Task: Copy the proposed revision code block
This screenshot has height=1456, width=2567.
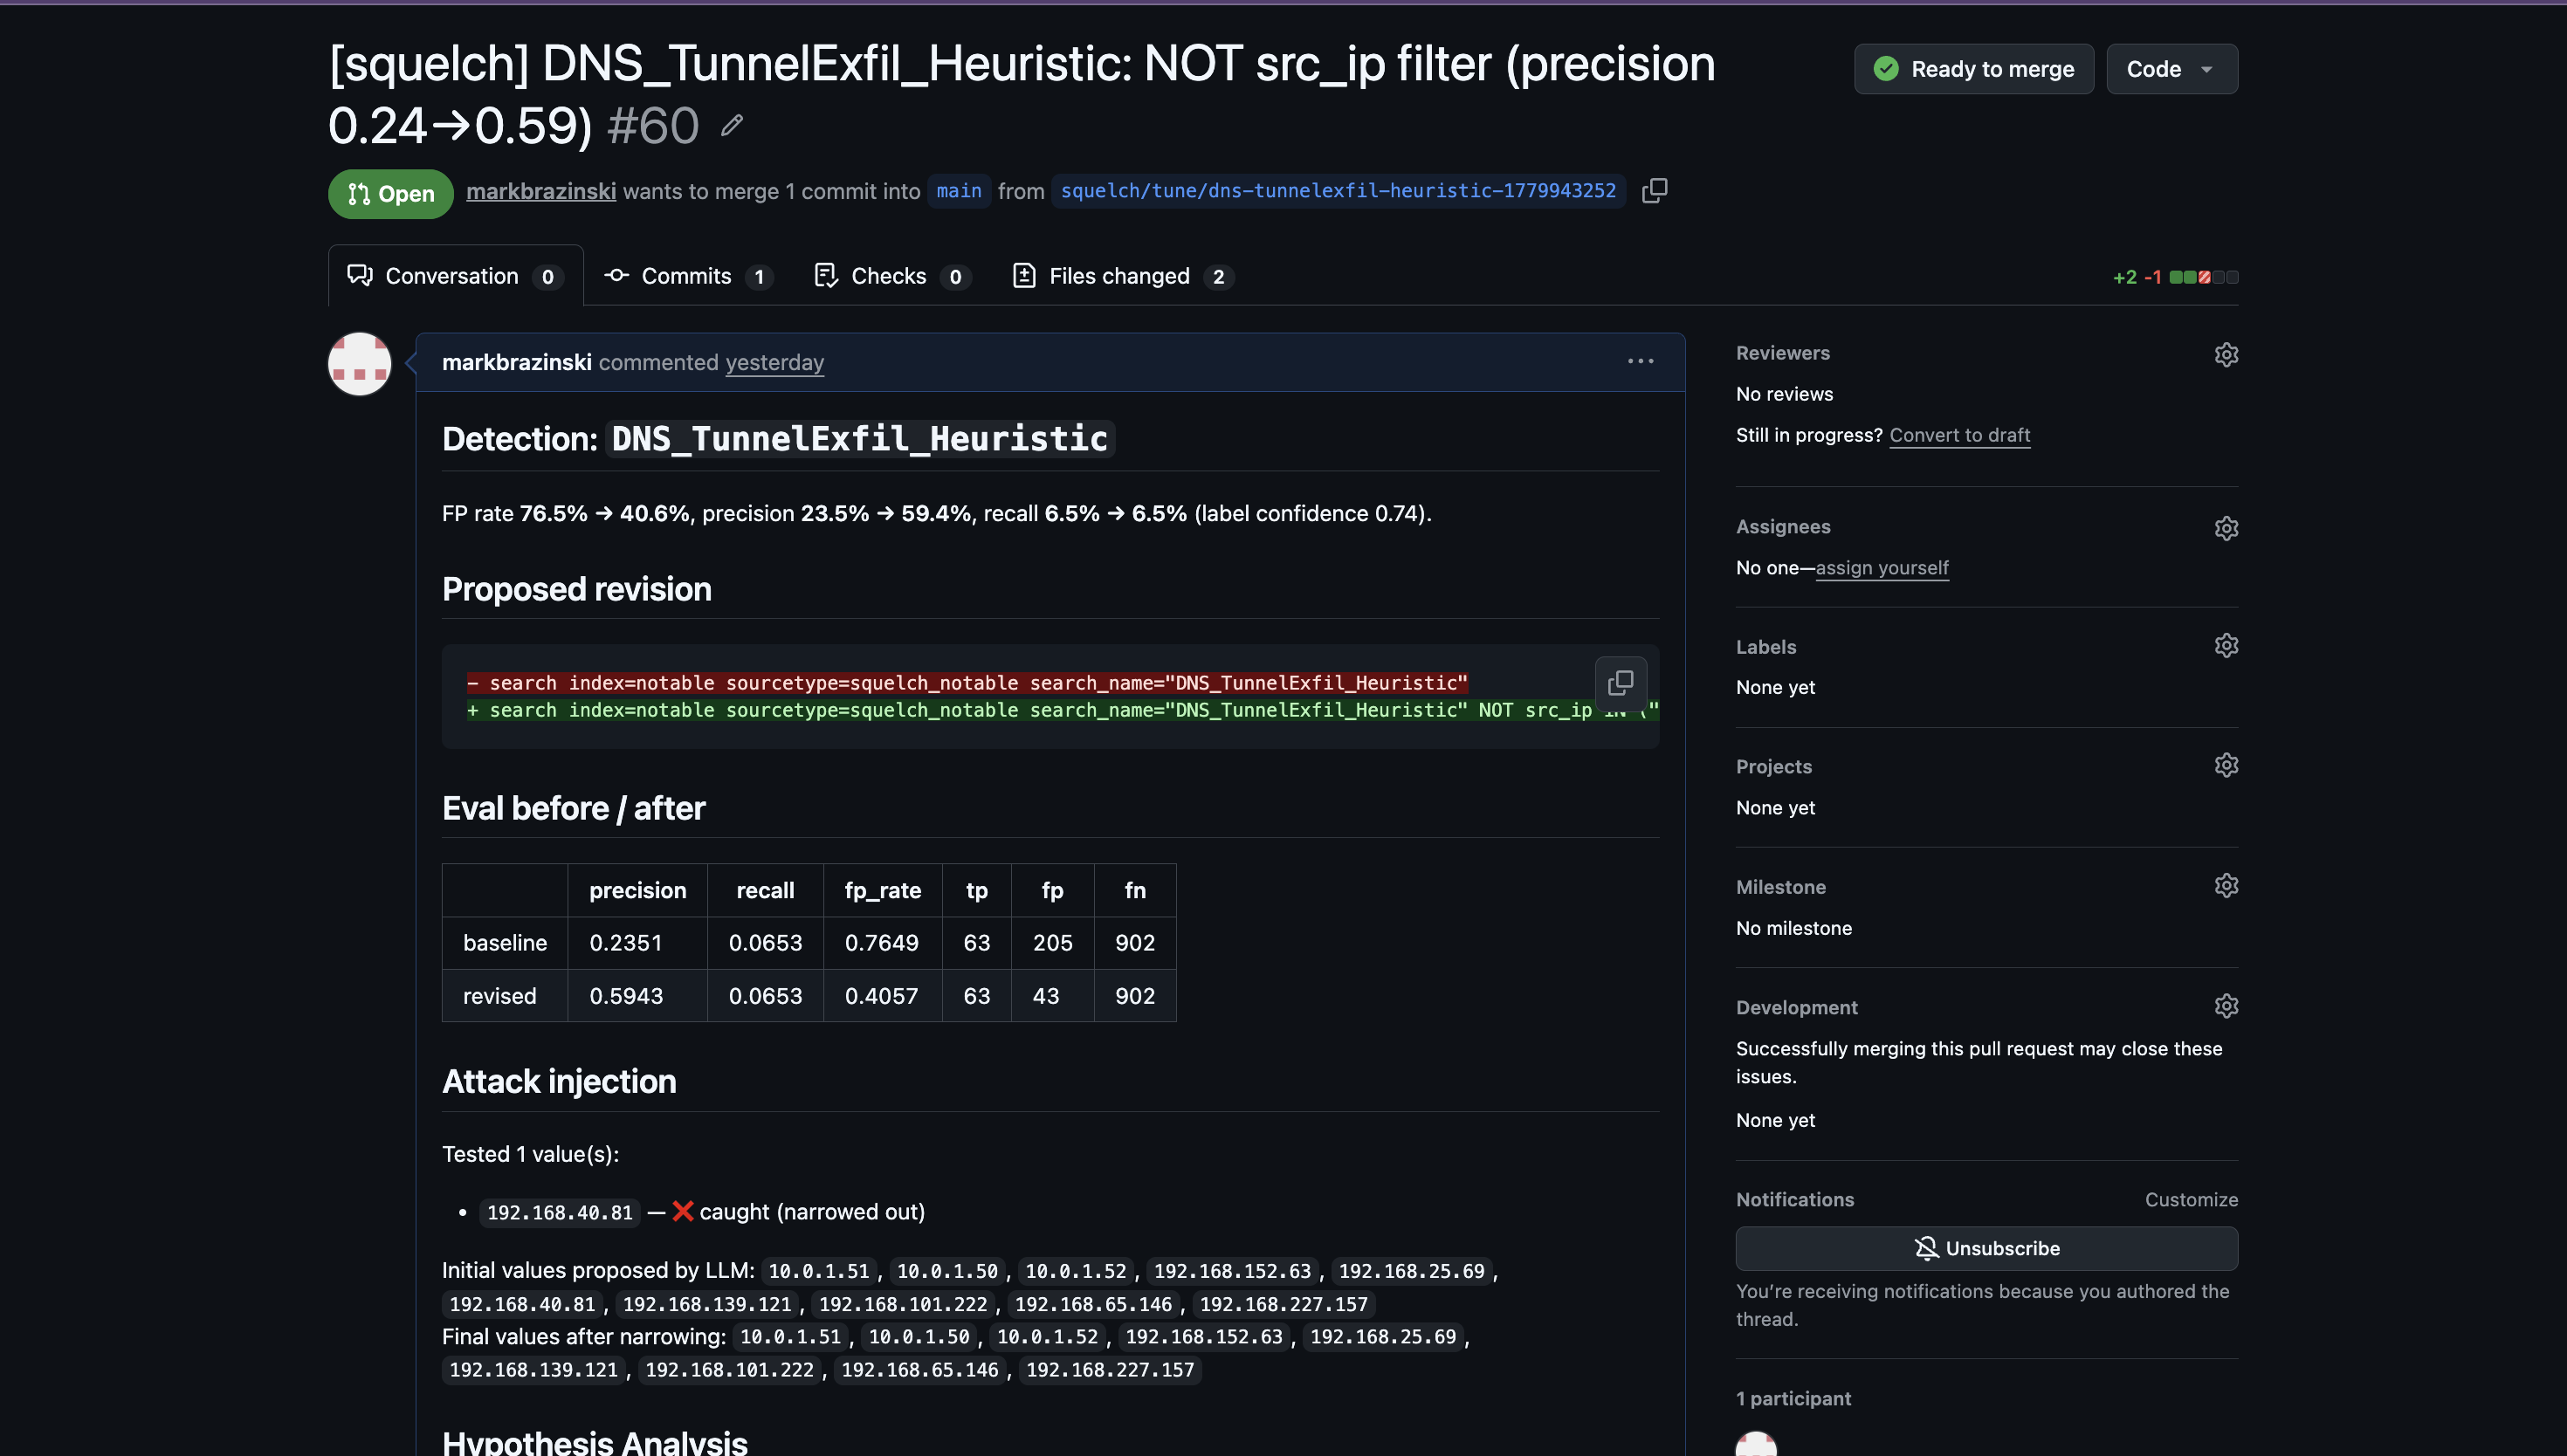Action: coord(1620,683)
